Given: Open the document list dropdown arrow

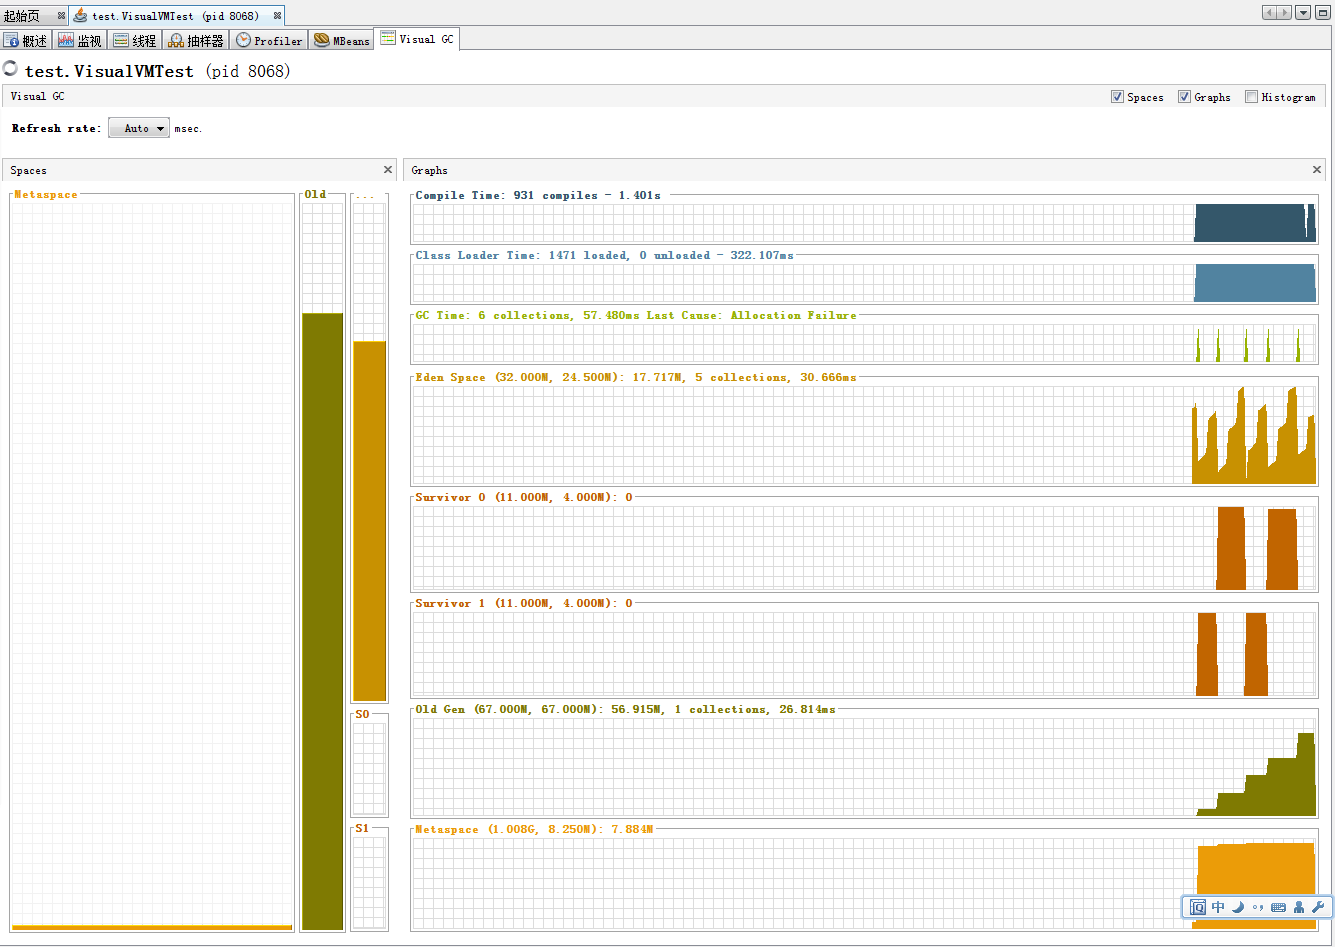Looking at the screenshot, I should click(x=1303, y=13).
